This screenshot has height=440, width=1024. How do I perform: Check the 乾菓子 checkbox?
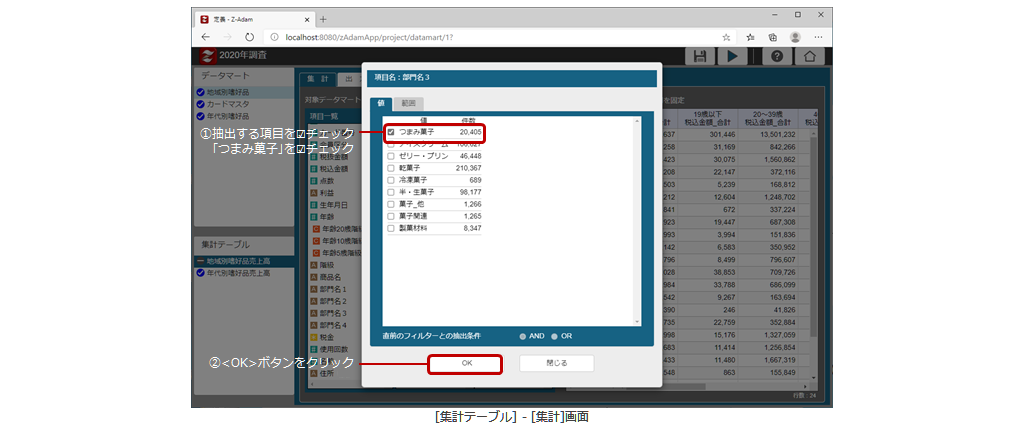391,168
